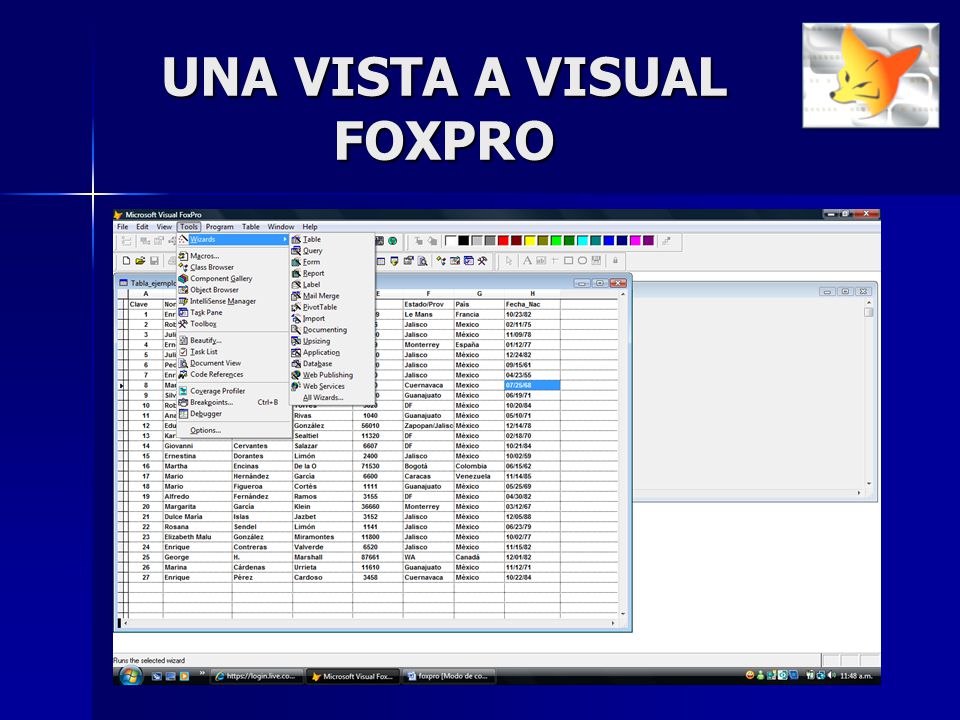Start the Label wizard
Viewport: 960px width, 720px height.
pos(332,285)
